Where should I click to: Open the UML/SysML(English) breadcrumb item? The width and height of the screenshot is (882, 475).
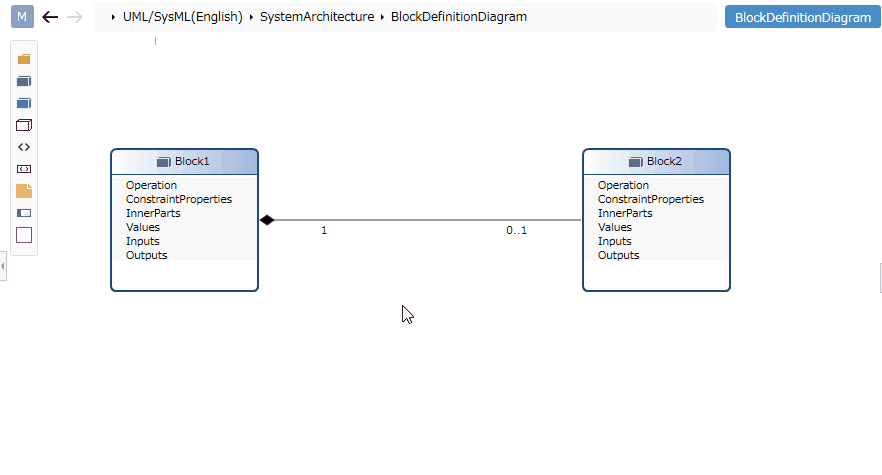point(183,17)
